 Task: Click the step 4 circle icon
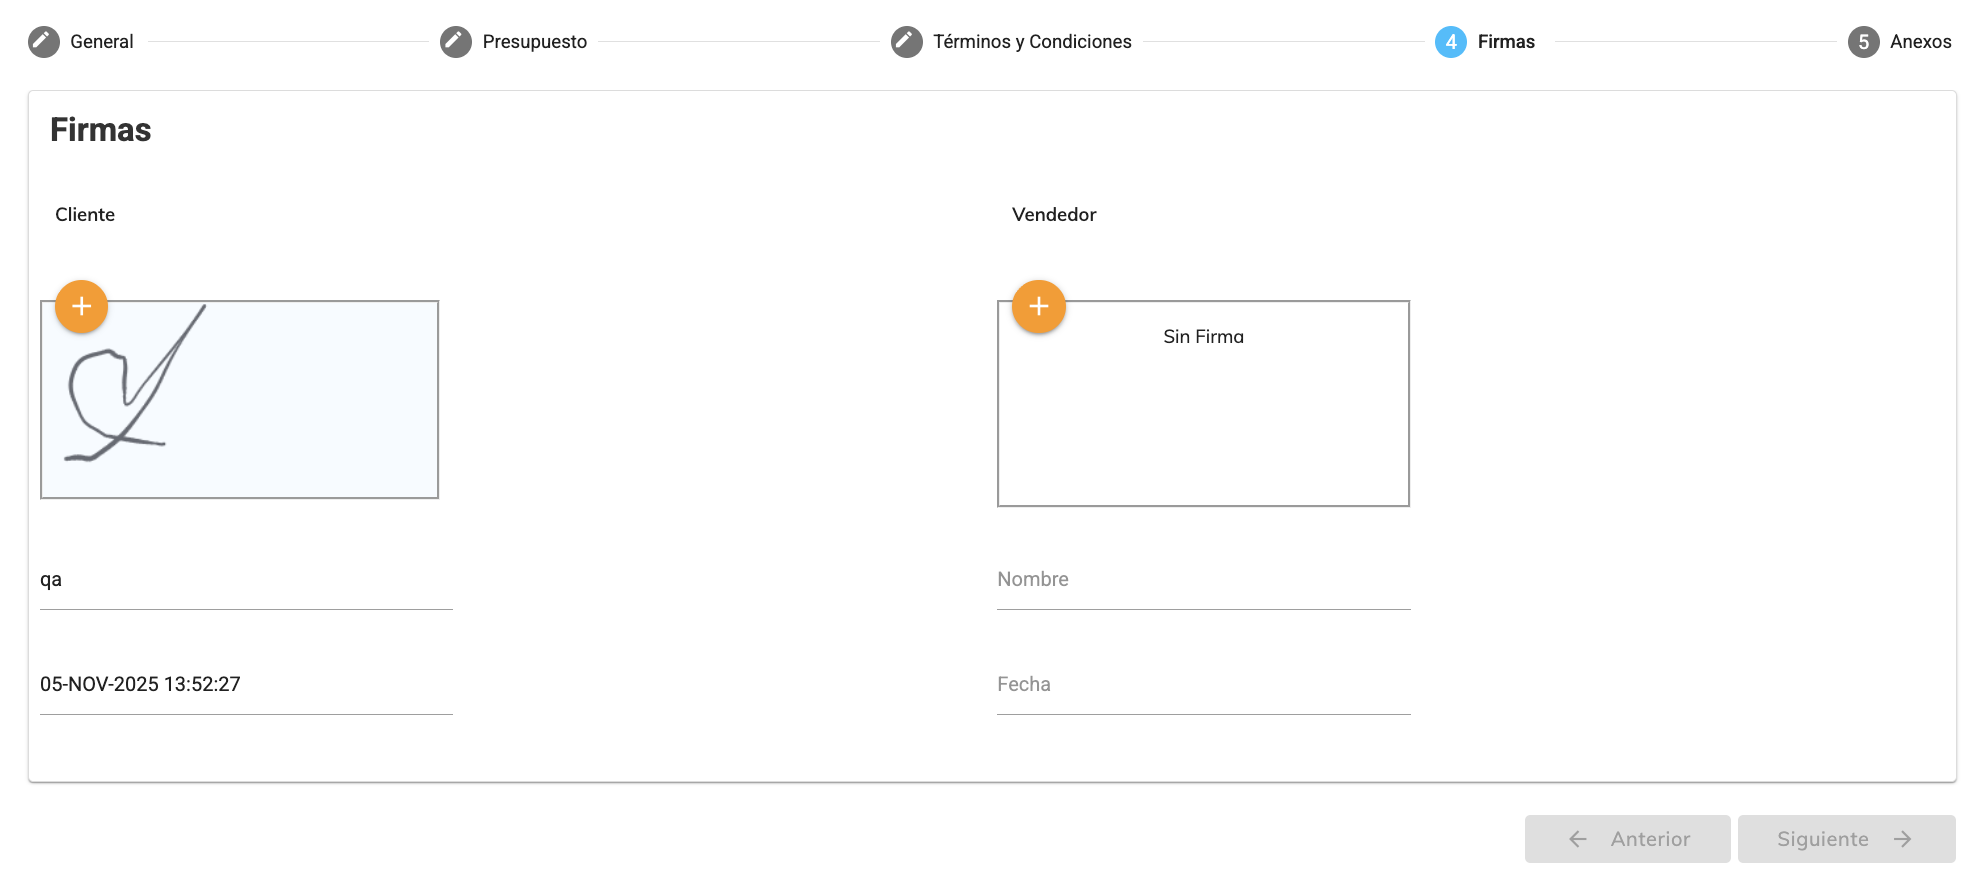[1451, 42]
